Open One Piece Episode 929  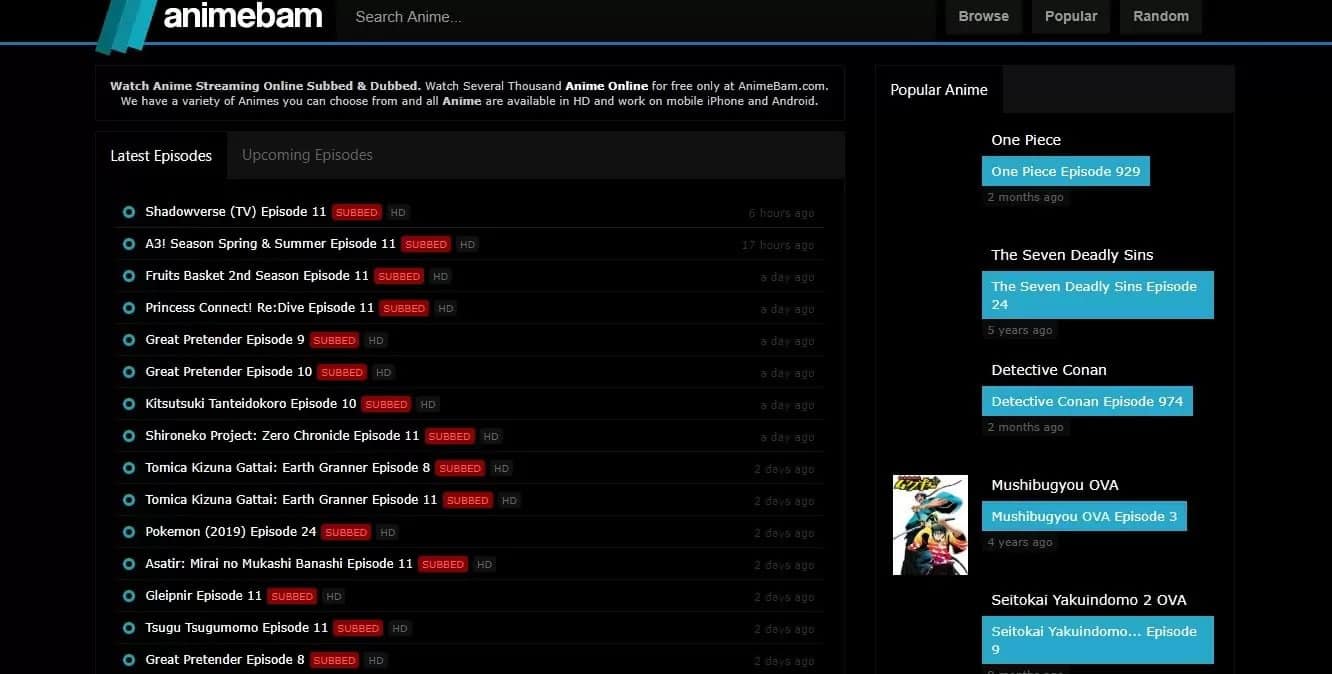[1066, 171]
